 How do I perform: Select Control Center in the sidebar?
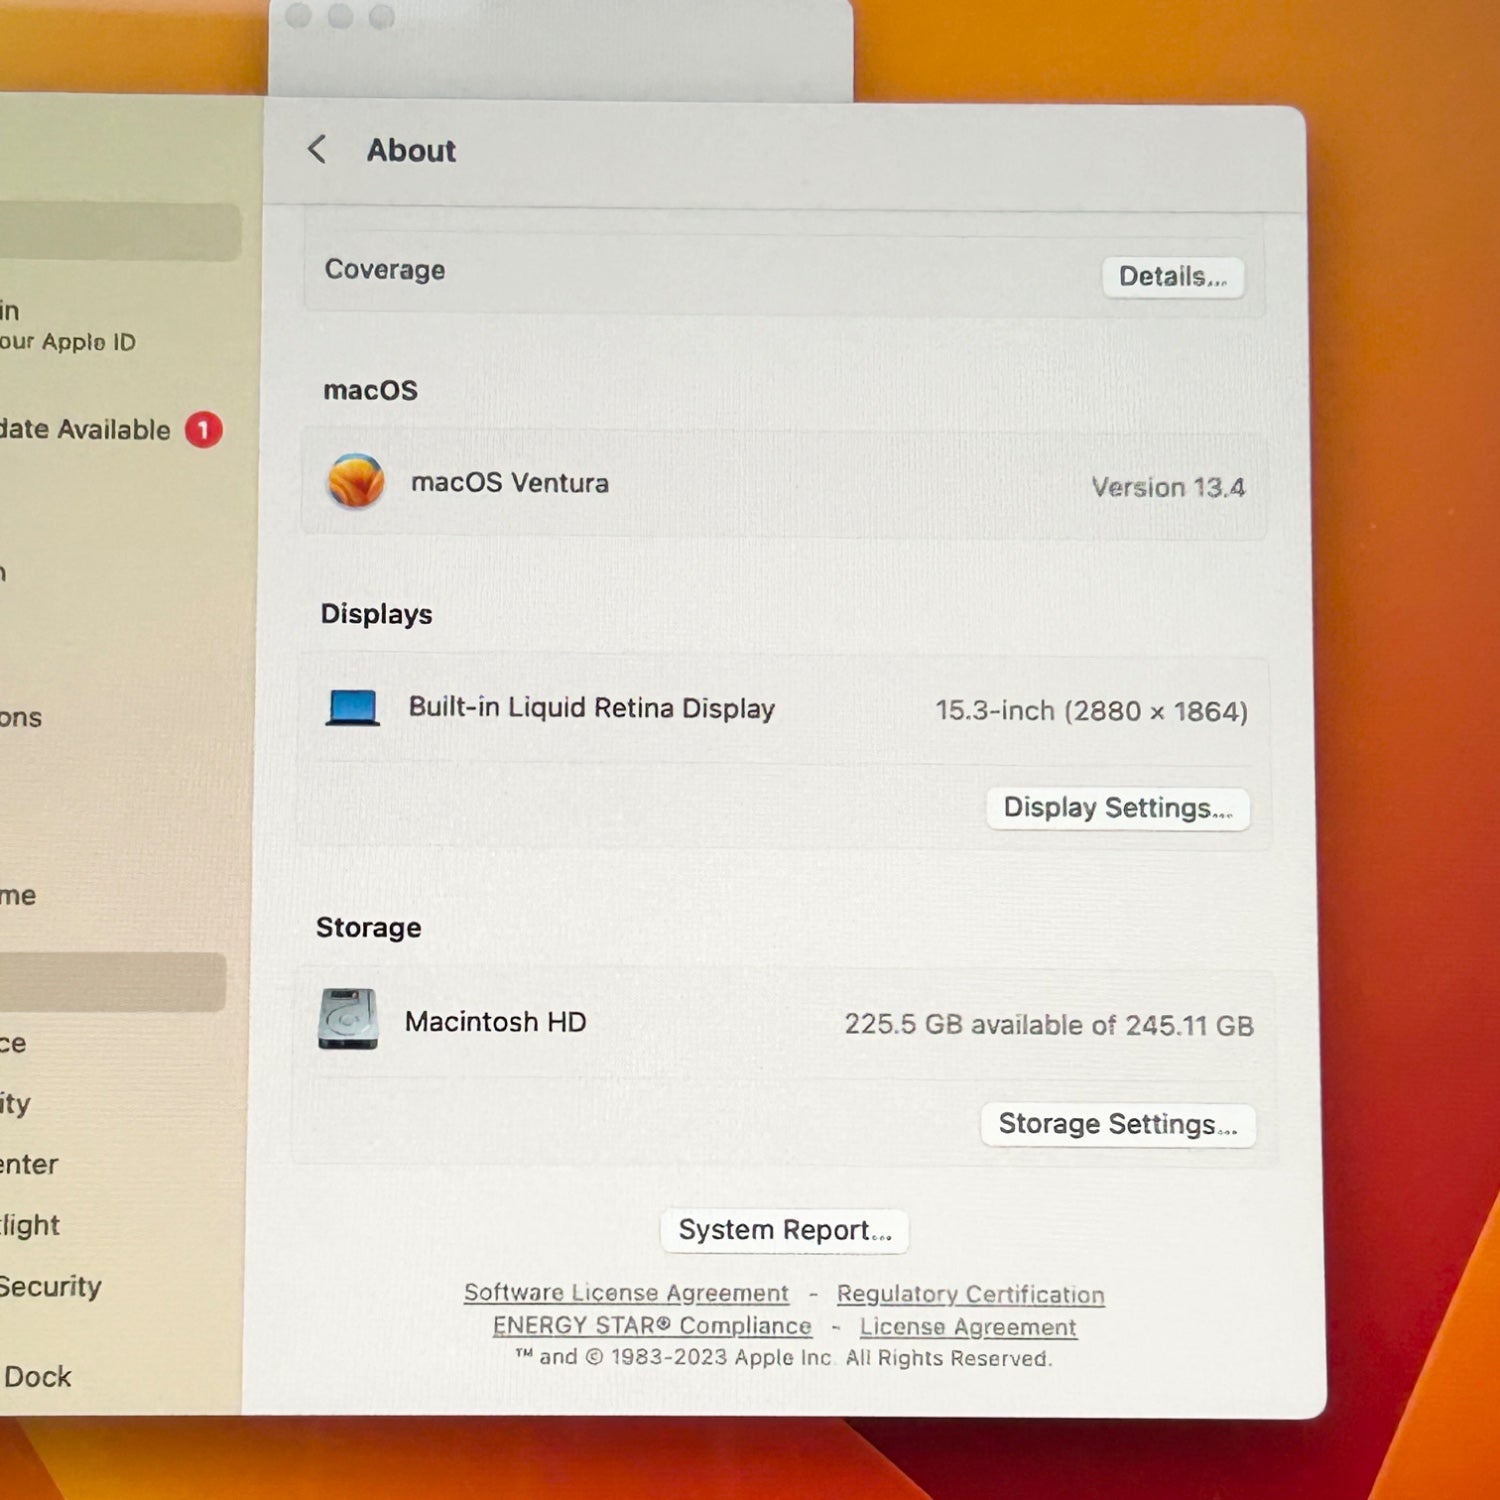tap(30, 1165)
